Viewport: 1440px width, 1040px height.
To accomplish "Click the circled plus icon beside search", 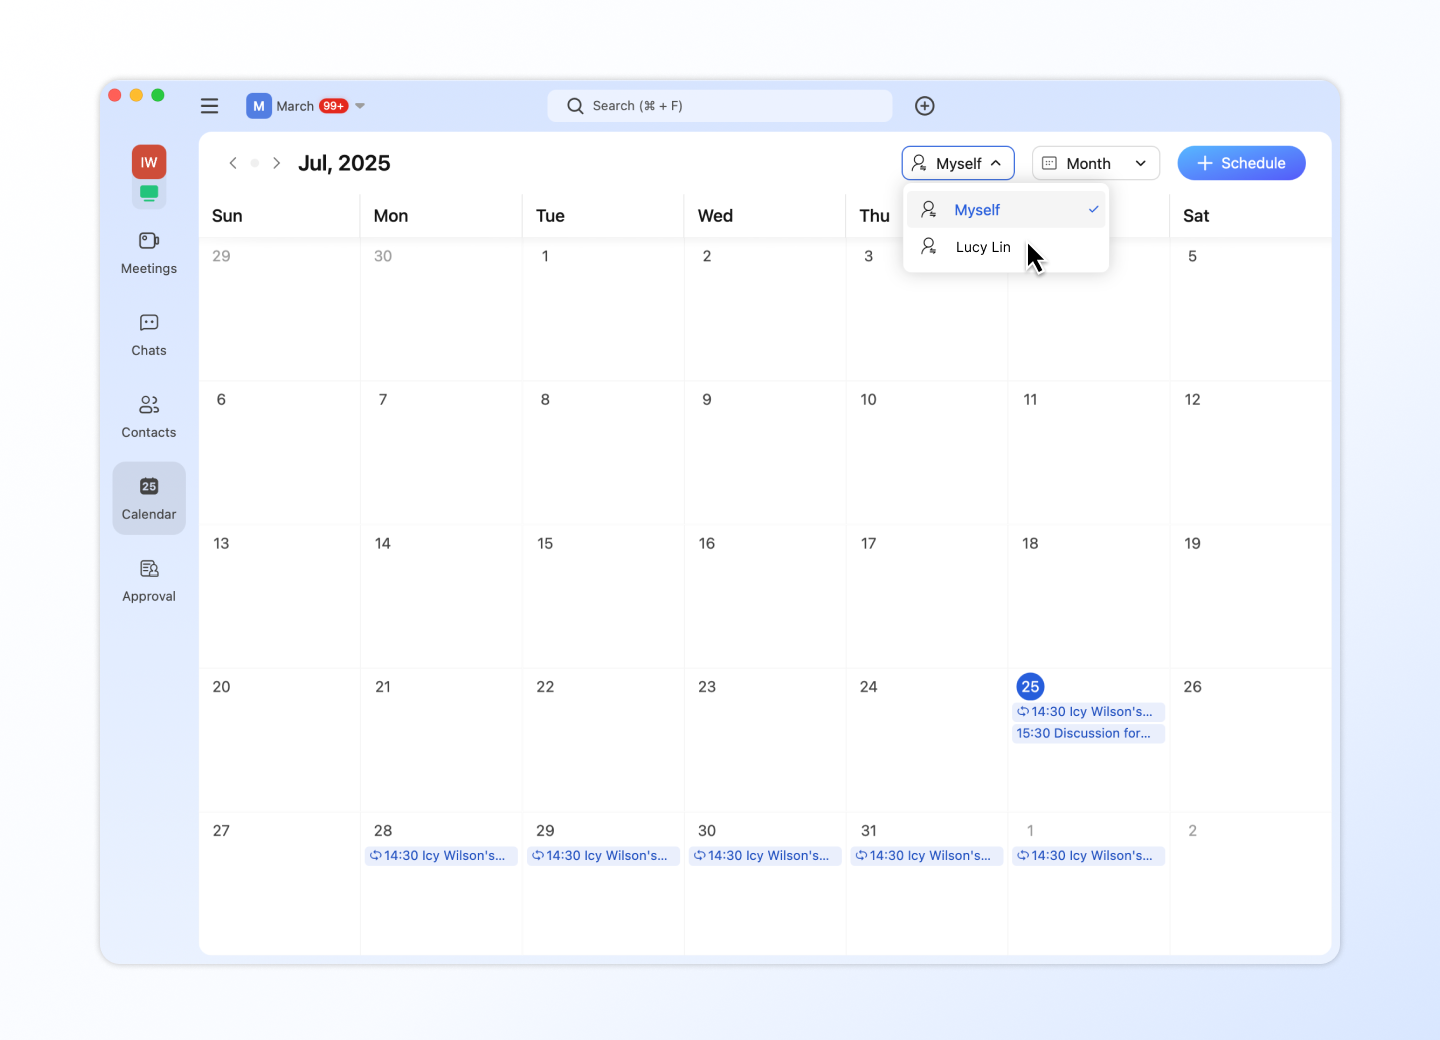I will [x=925, y=106].
